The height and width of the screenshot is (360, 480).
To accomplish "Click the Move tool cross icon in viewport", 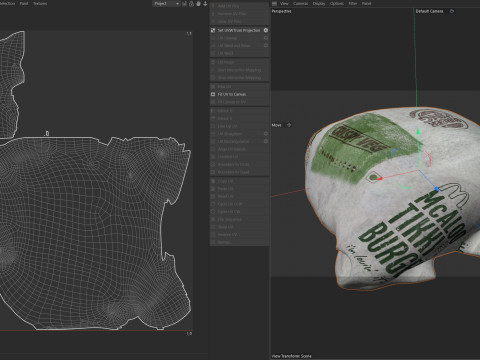I will point(289,125).
